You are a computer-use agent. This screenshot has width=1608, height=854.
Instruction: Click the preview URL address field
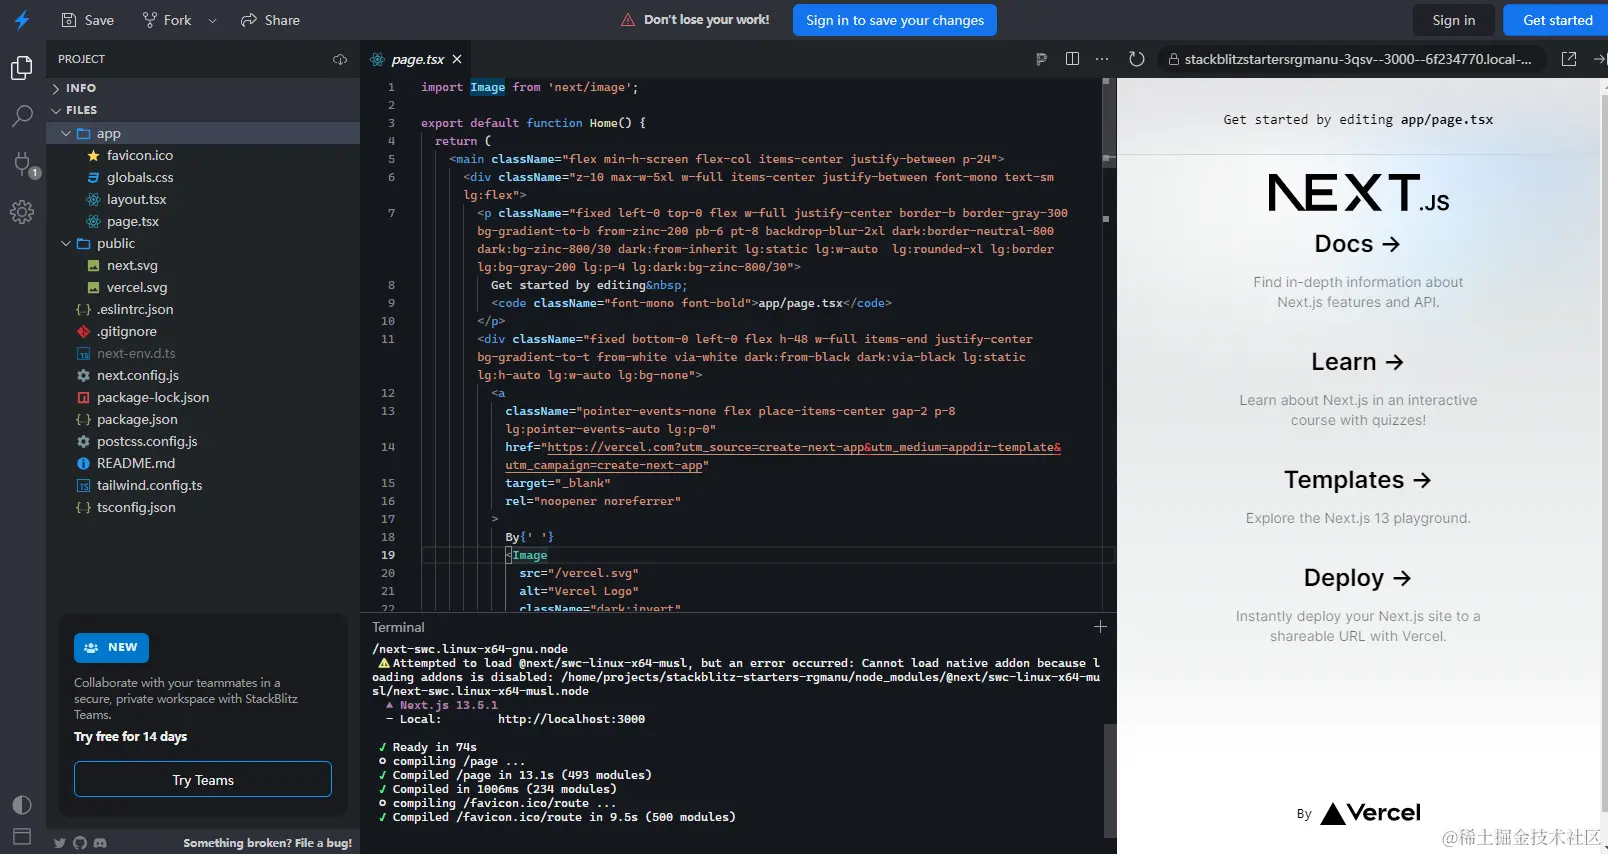tap(1351, 59)
